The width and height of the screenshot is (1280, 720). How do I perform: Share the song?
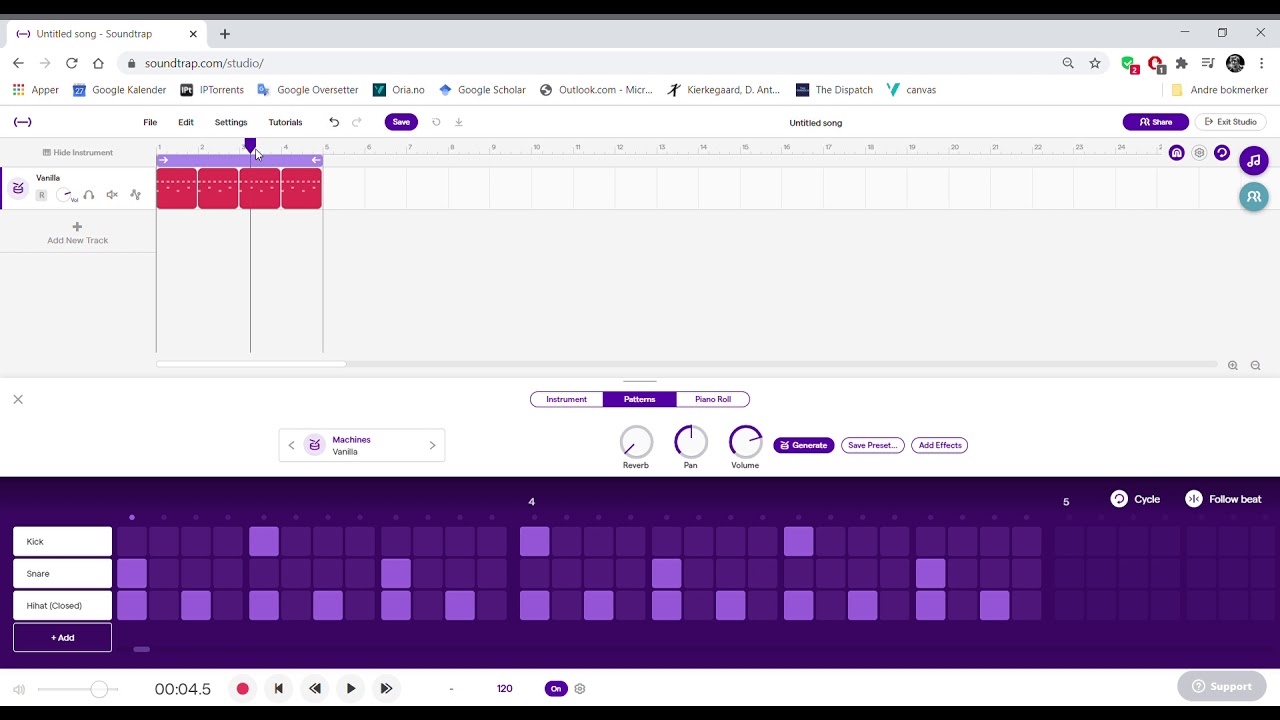[1156, 122]
